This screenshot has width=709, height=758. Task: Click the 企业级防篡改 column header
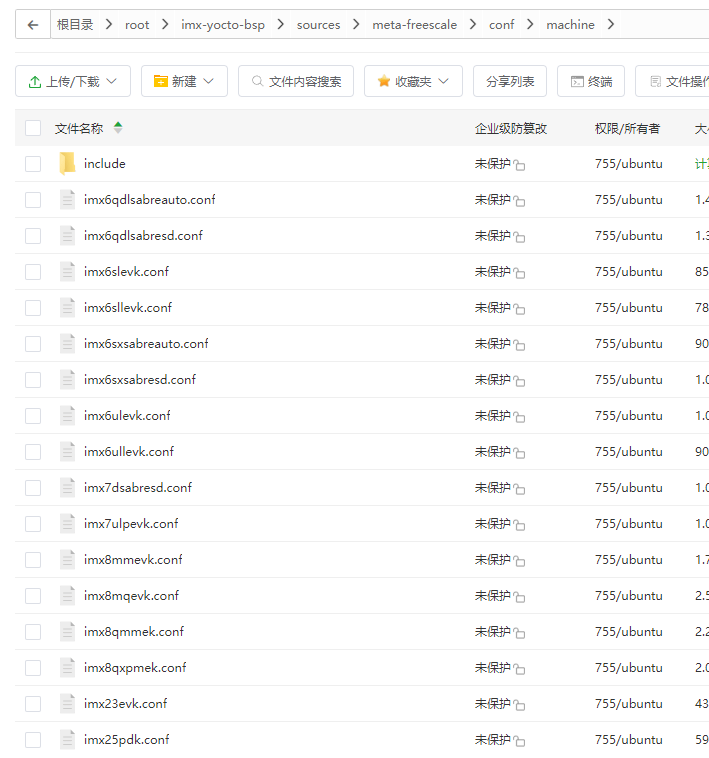[x=511, y=129]
